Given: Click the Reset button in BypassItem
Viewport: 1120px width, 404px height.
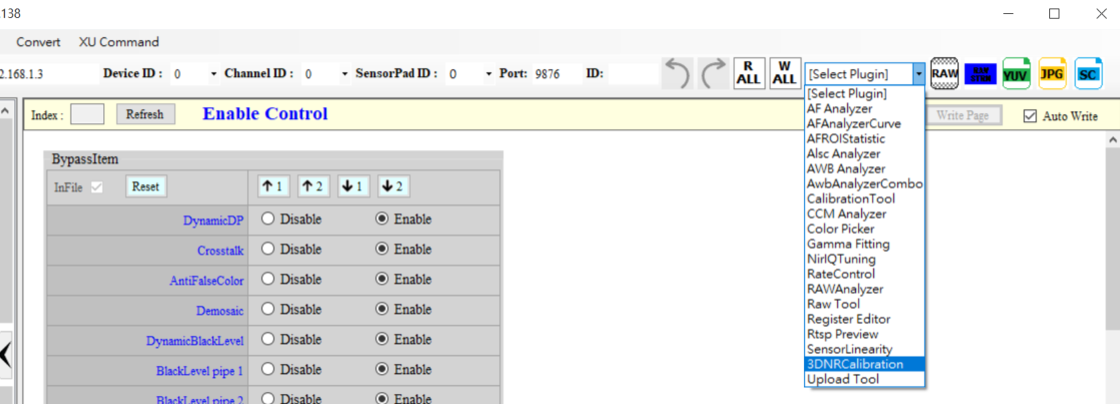Looking at the screenshot, I should (x=146, y=186).
